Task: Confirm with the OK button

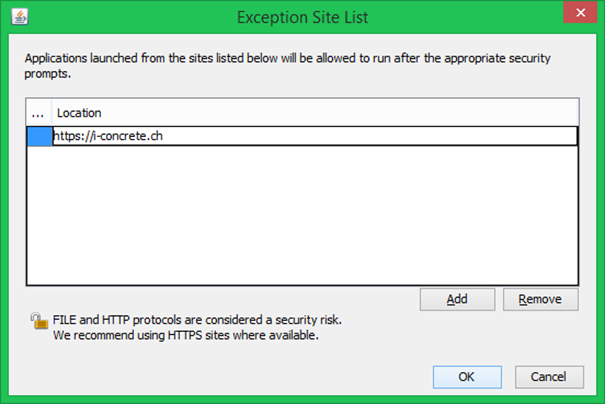Action: point(467,377)
